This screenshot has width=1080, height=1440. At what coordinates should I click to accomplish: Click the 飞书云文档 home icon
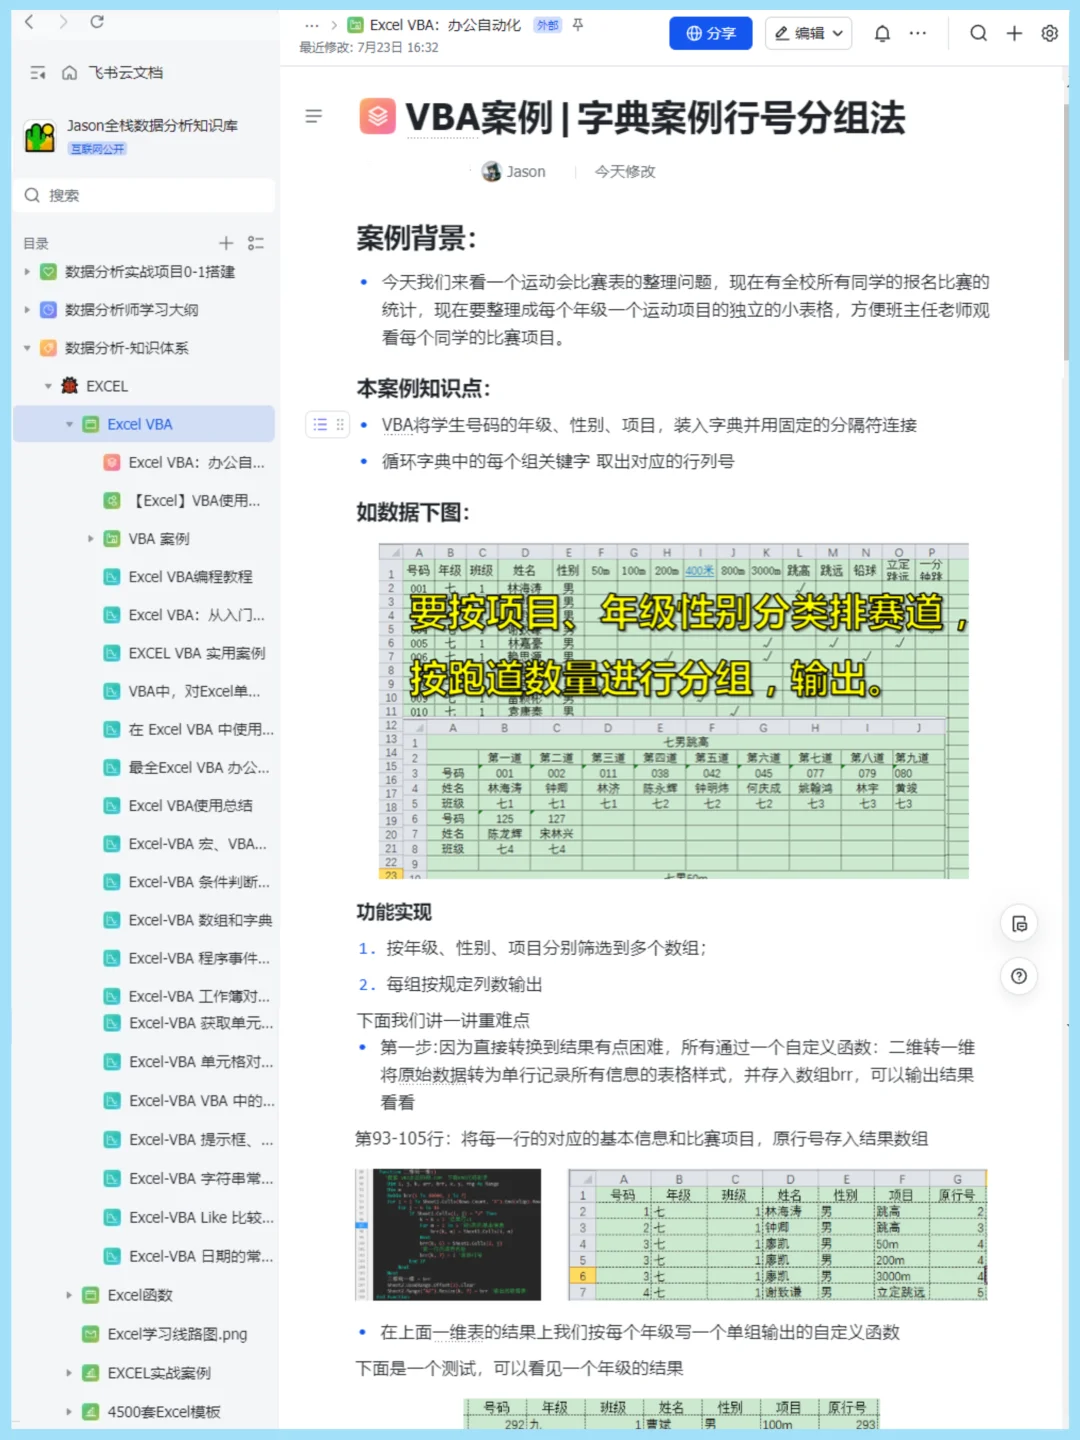(x=68, y=73)
